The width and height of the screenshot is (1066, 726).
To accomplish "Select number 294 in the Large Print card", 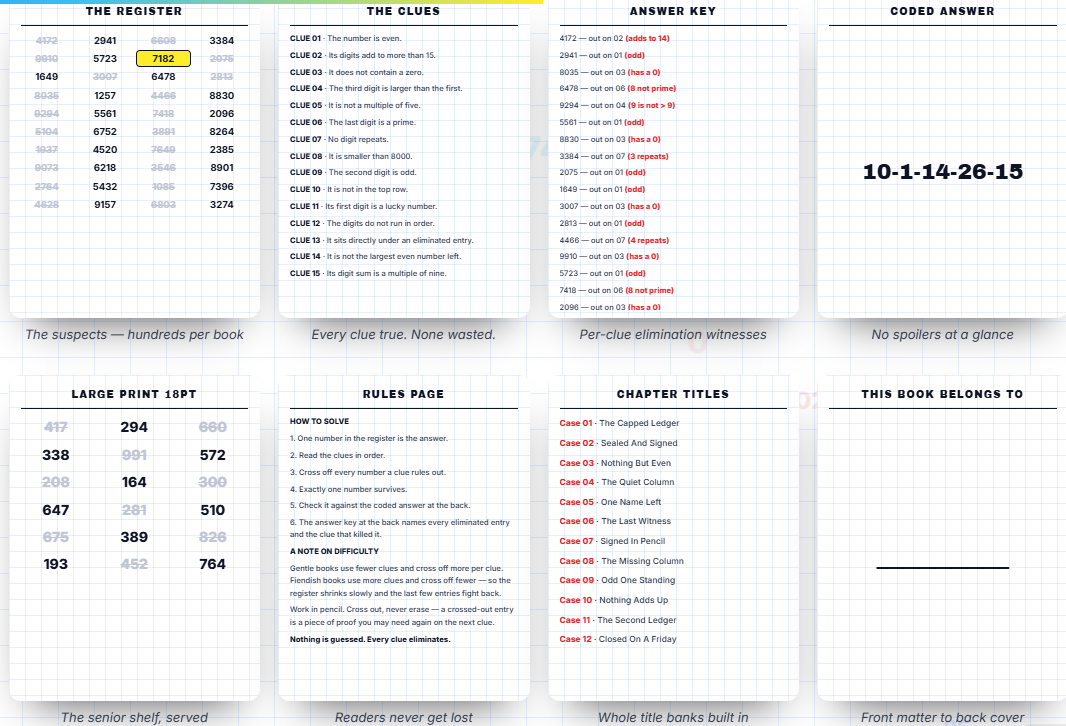I will pyautogui.click(x=134, y=428).
